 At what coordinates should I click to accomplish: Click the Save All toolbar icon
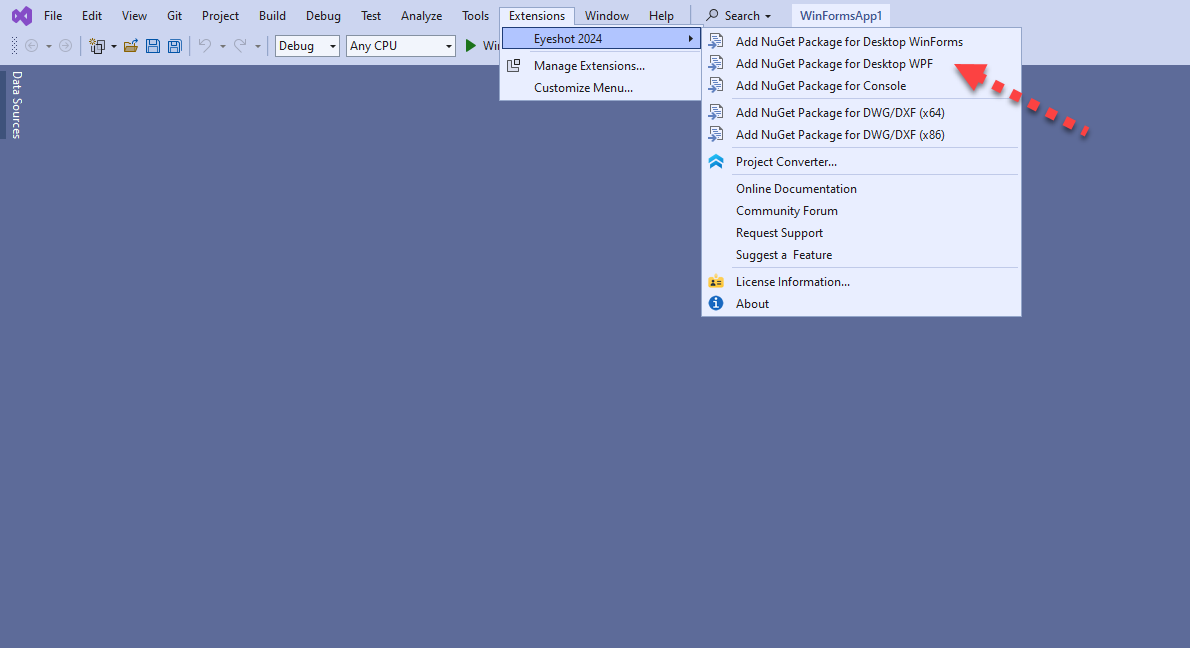point(175,46)
